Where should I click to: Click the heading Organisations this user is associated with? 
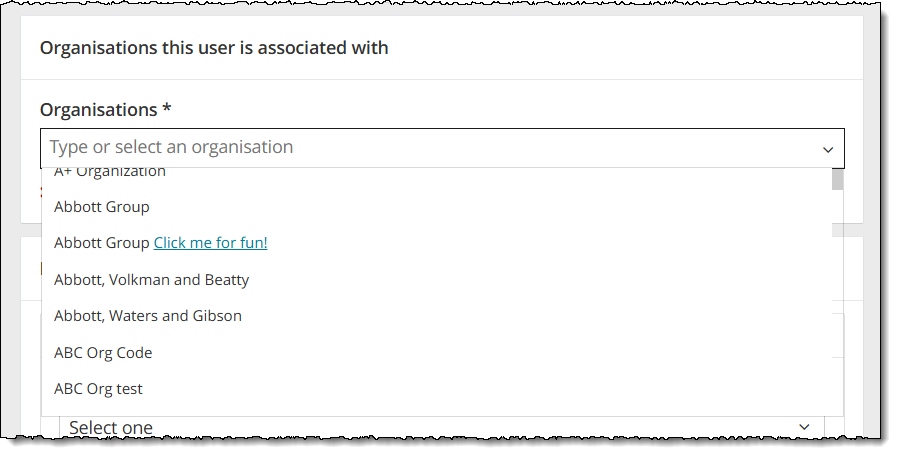point(214,48)
